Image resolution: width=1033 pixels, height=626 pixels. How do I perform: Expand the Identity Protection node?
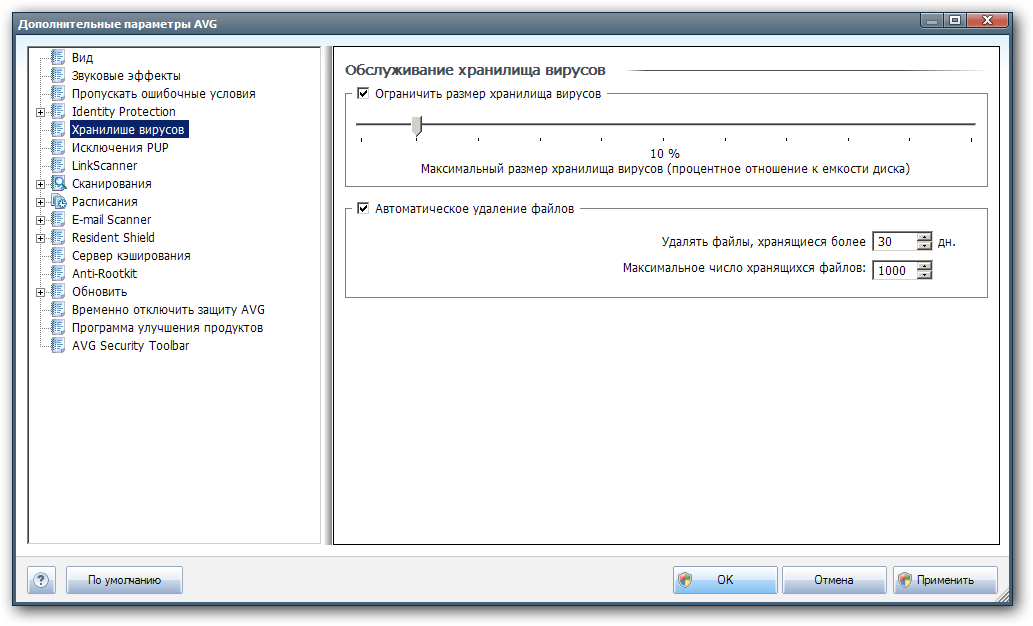40,112
